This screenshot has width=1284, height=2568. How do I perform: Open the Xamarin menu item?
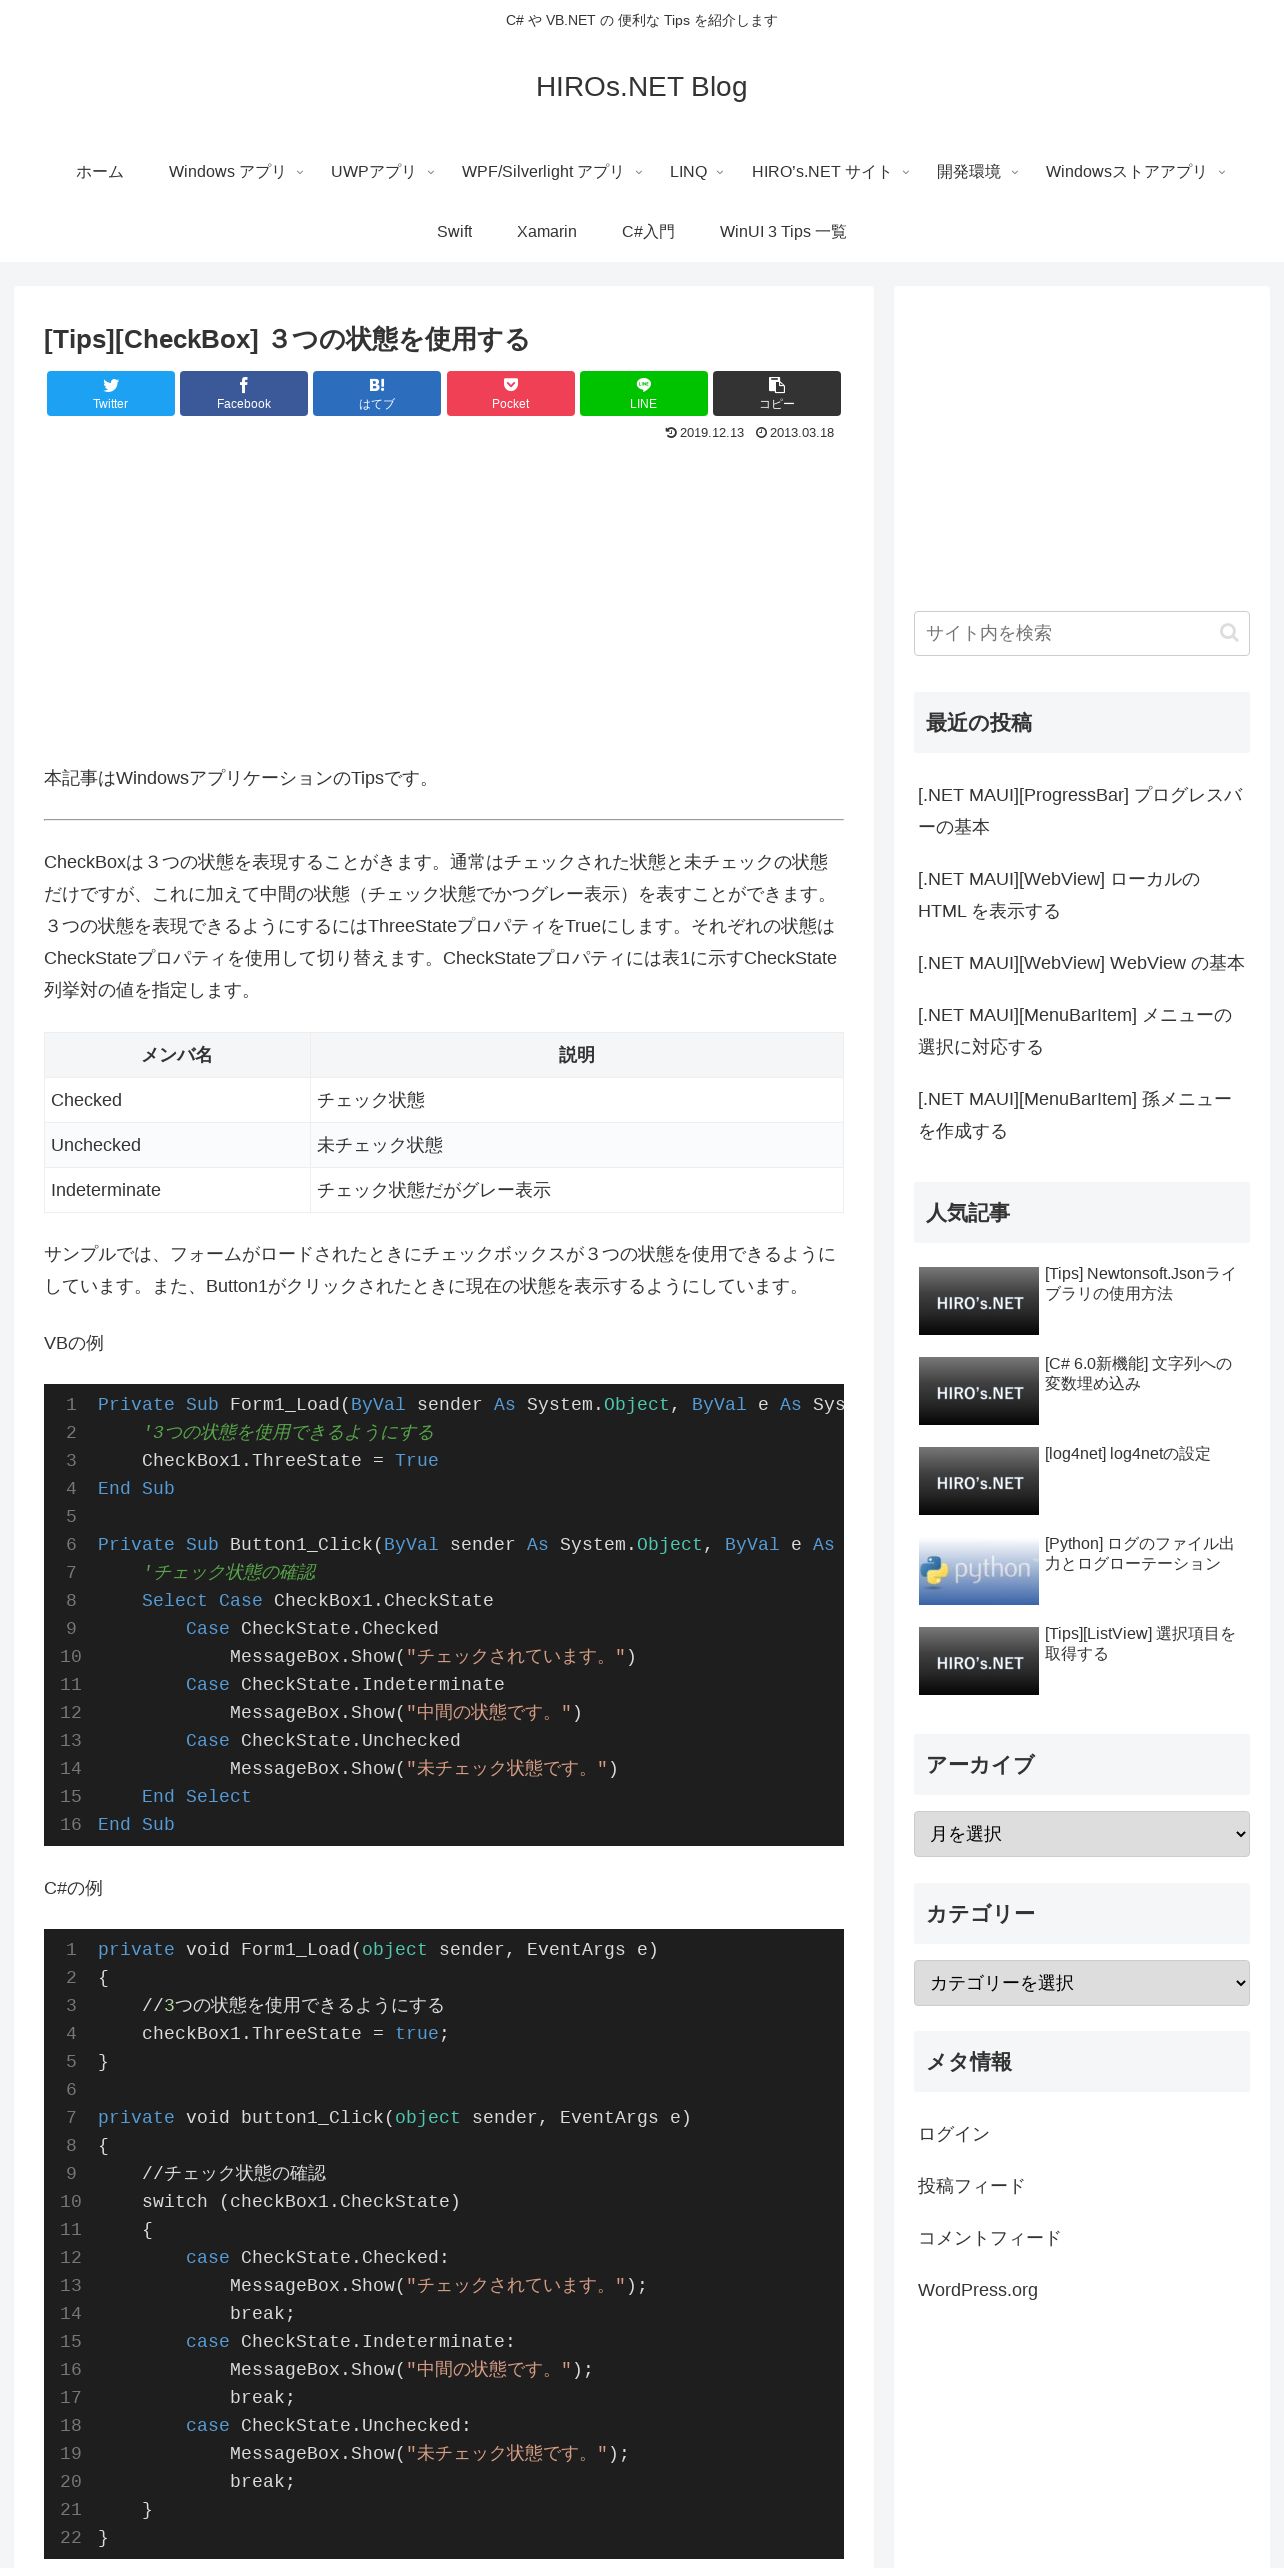point(547,232)
